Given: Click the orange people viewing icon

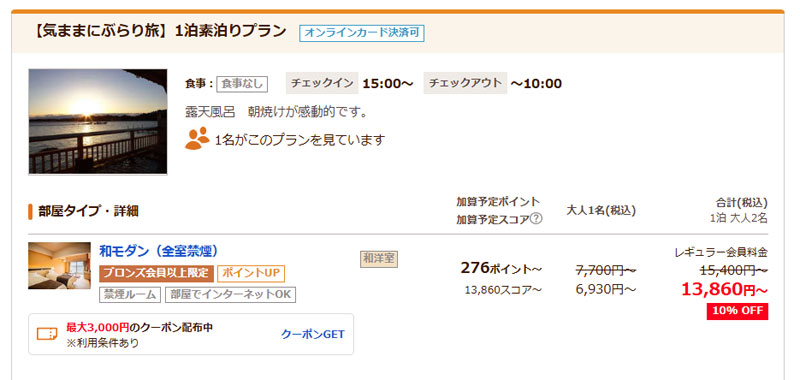Looking at the screenshot, I should tap(197, 138).
